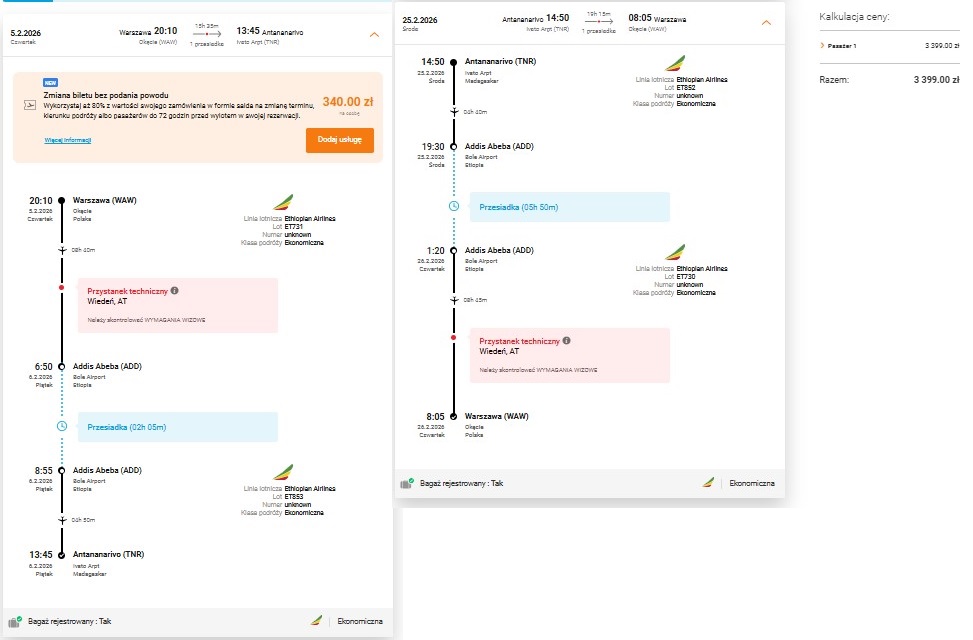
Task: Click 'Ekonomiczna' in the 25.2.2026 card footer
Action: (x=751, y=483)
